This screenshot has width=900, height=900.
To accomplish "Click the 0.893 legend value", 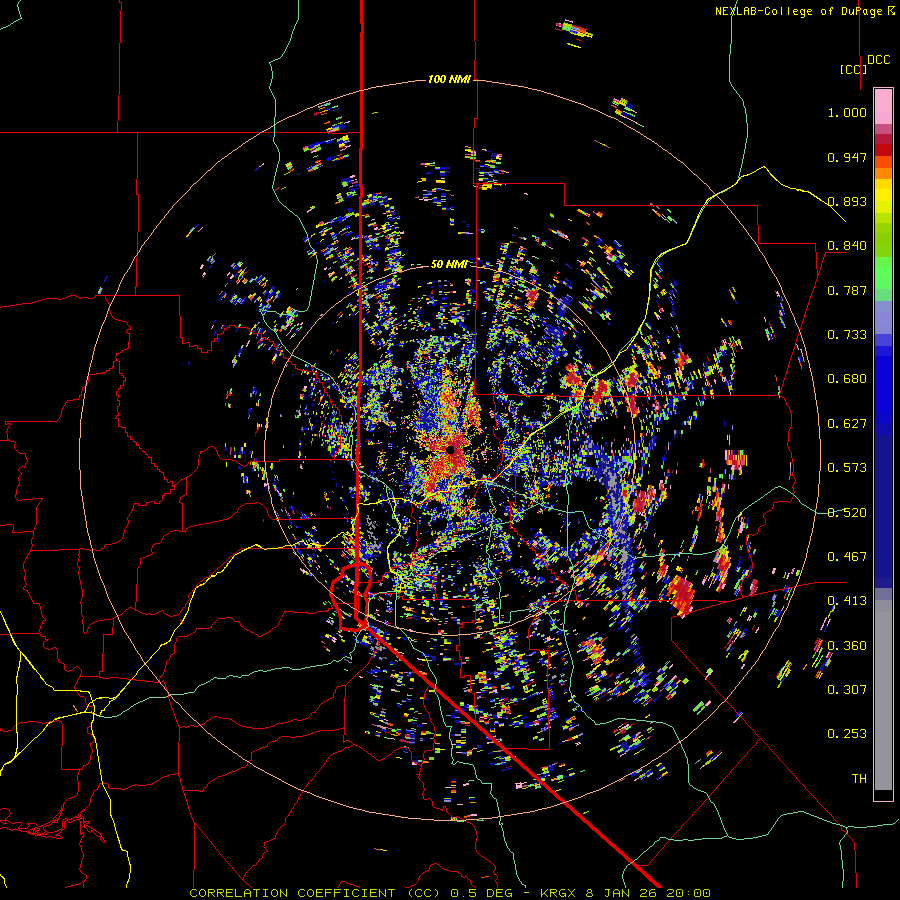I will 847,201.
